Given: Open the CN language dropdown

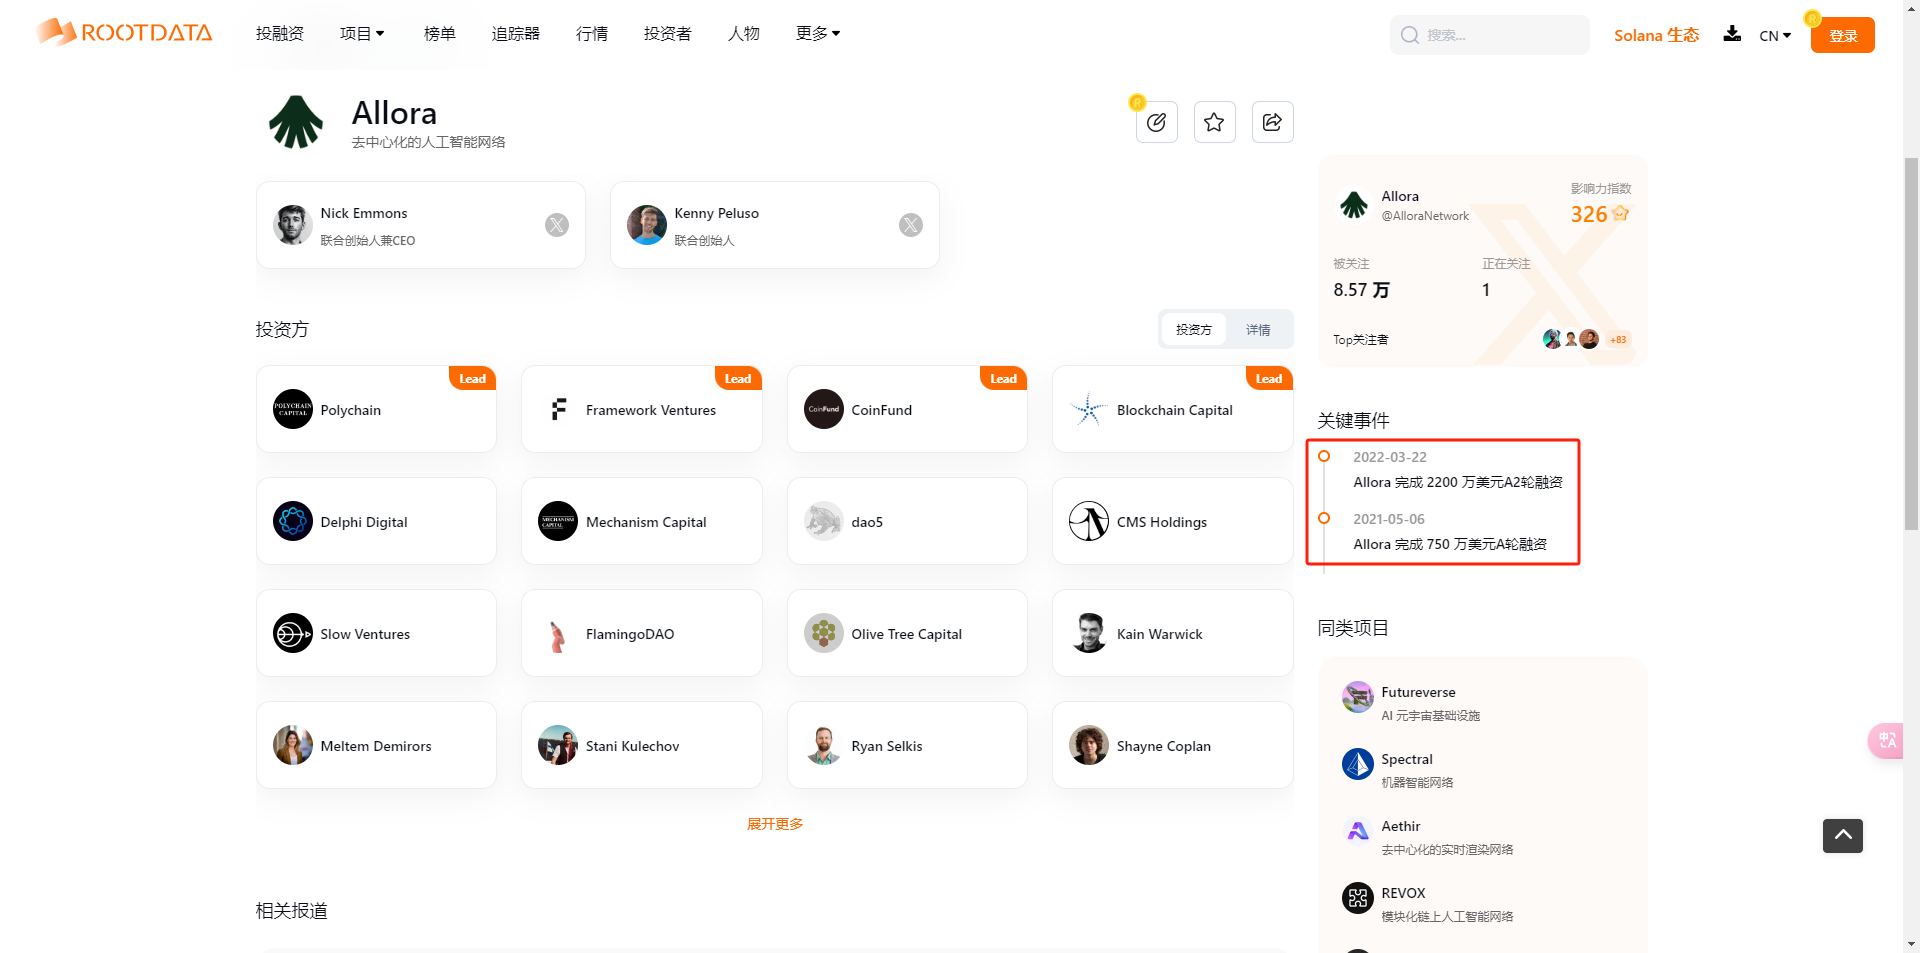Looking at the screenshot, I should click(1775, 36).
